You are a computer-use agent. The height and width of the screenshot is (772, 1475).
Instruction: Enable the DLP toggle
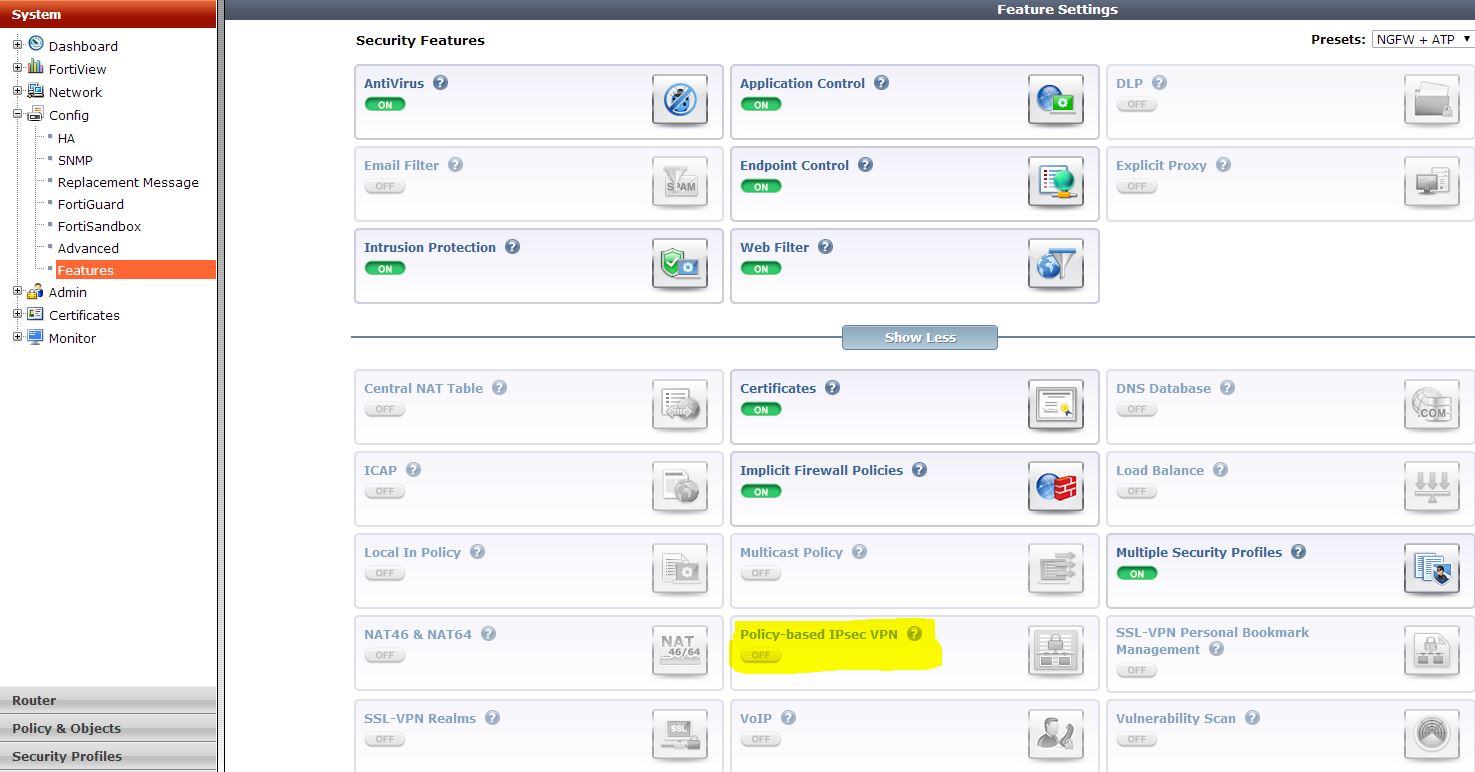click(x=1137, y=105)
